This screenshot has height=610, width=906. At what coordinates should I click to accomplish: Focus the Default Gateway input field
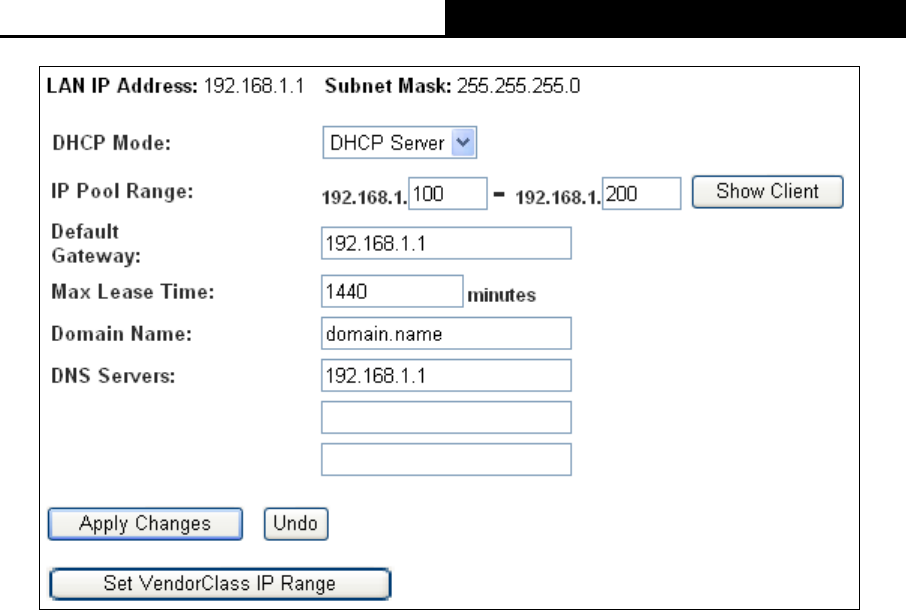click(x=446, y=243)
